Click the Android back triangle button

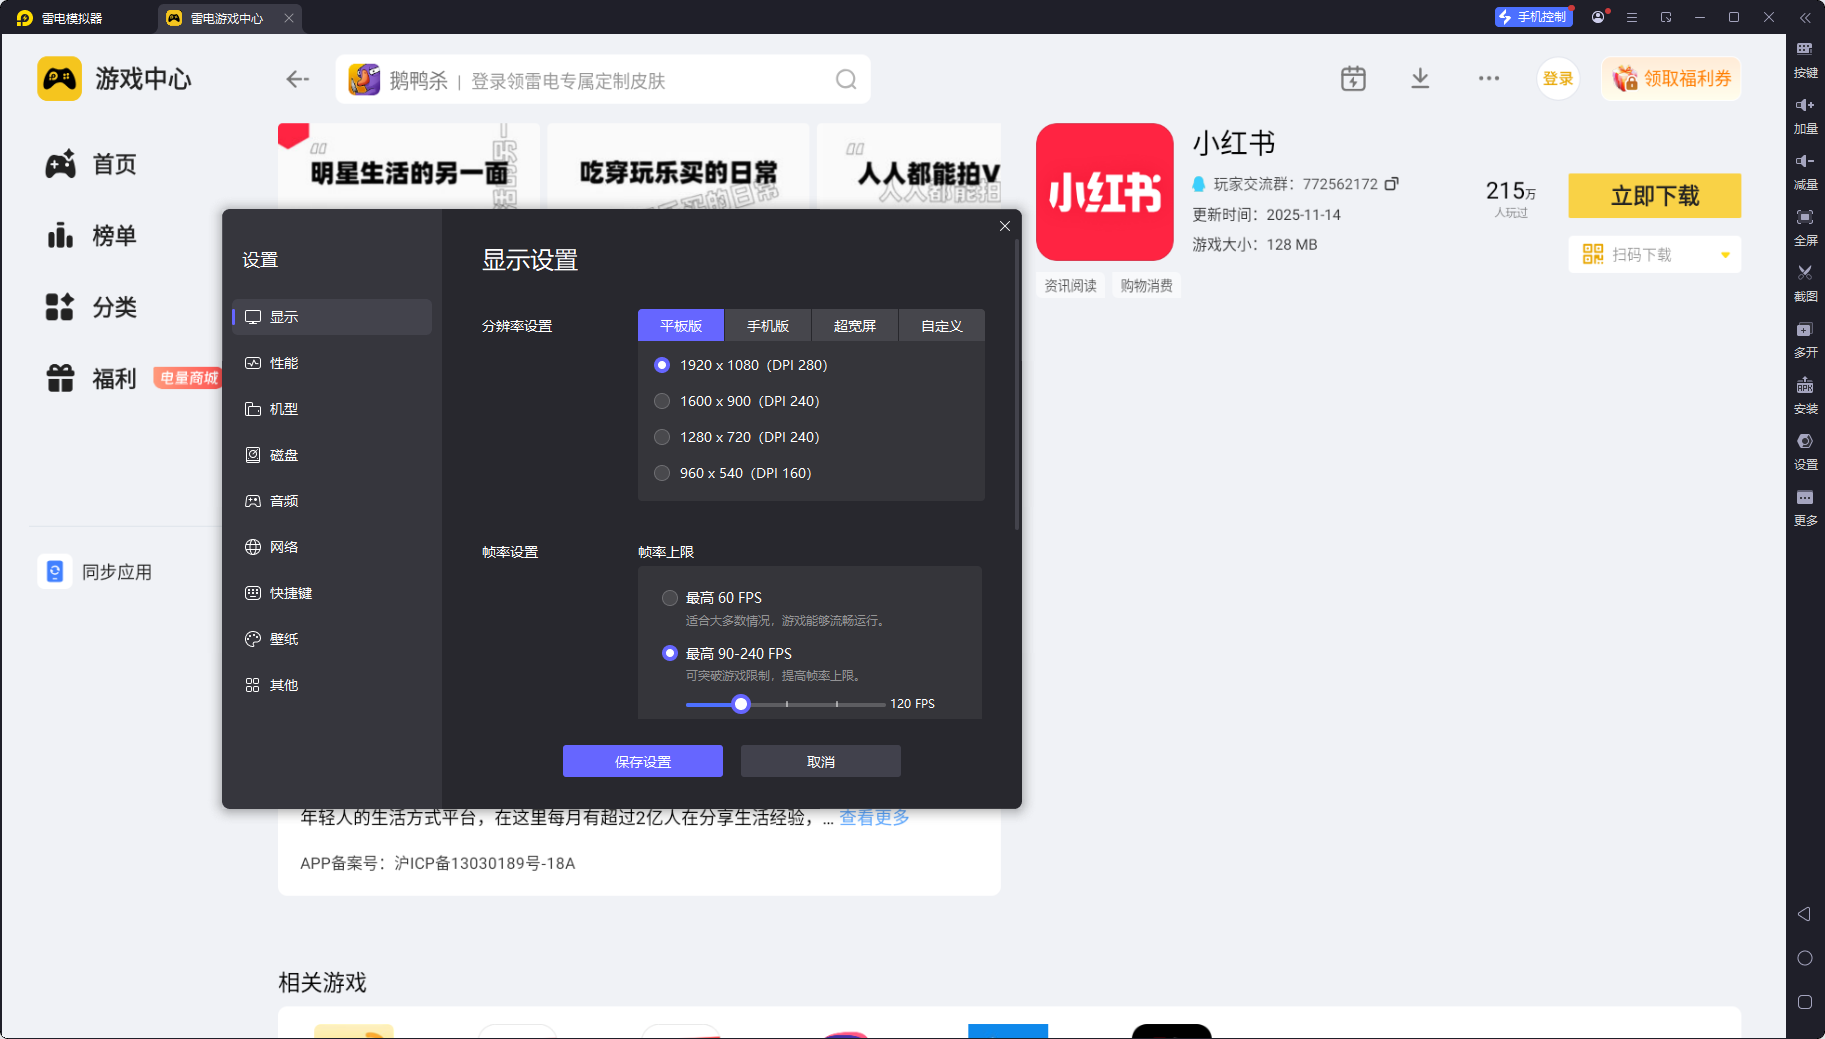click(x=1804, y=914)
